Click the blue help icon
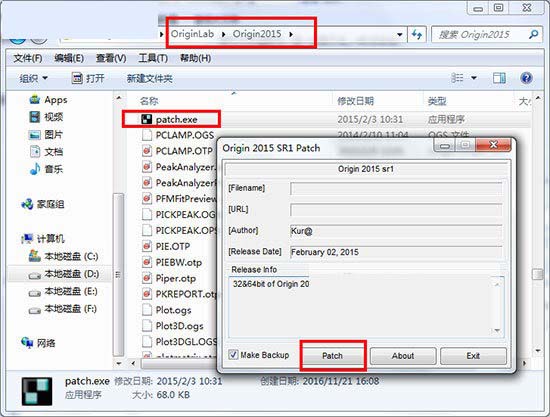The width and height of the screenshot is (550, 417). [526, 78]
